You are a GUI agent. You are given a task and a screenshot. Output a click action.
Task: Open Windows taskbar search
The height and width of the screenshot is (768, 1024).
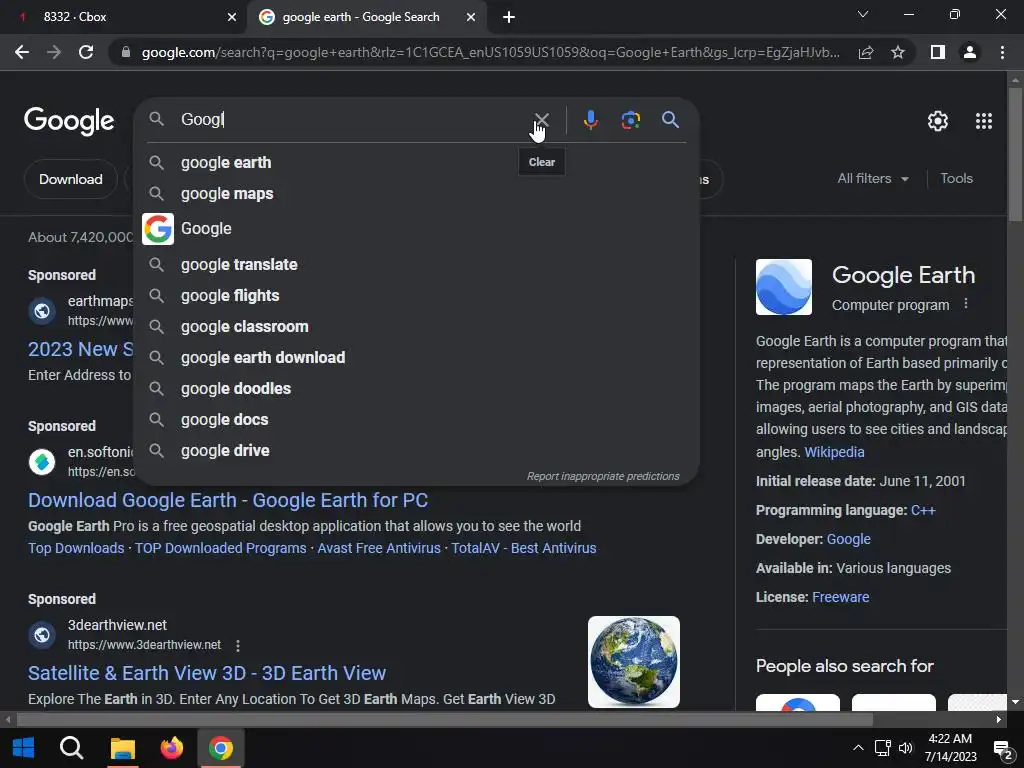(72, 748)
